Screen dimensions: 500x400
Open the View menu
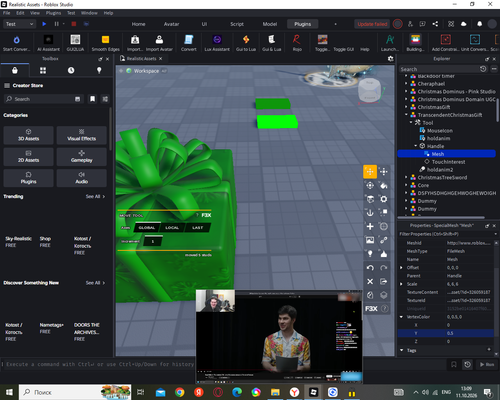tap(35, 13)
